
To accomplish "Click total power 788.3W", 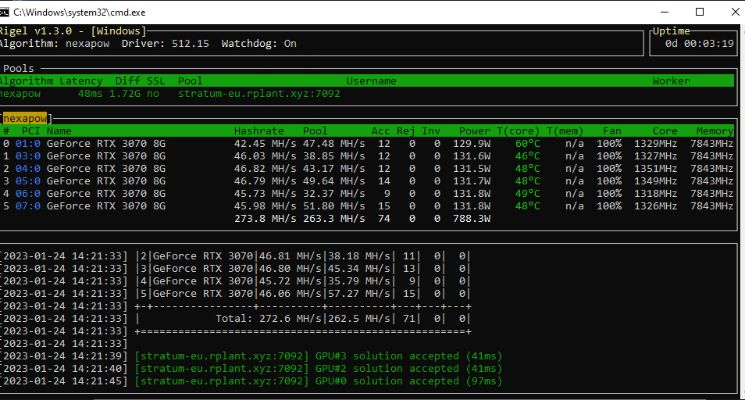I will [472, 219].
